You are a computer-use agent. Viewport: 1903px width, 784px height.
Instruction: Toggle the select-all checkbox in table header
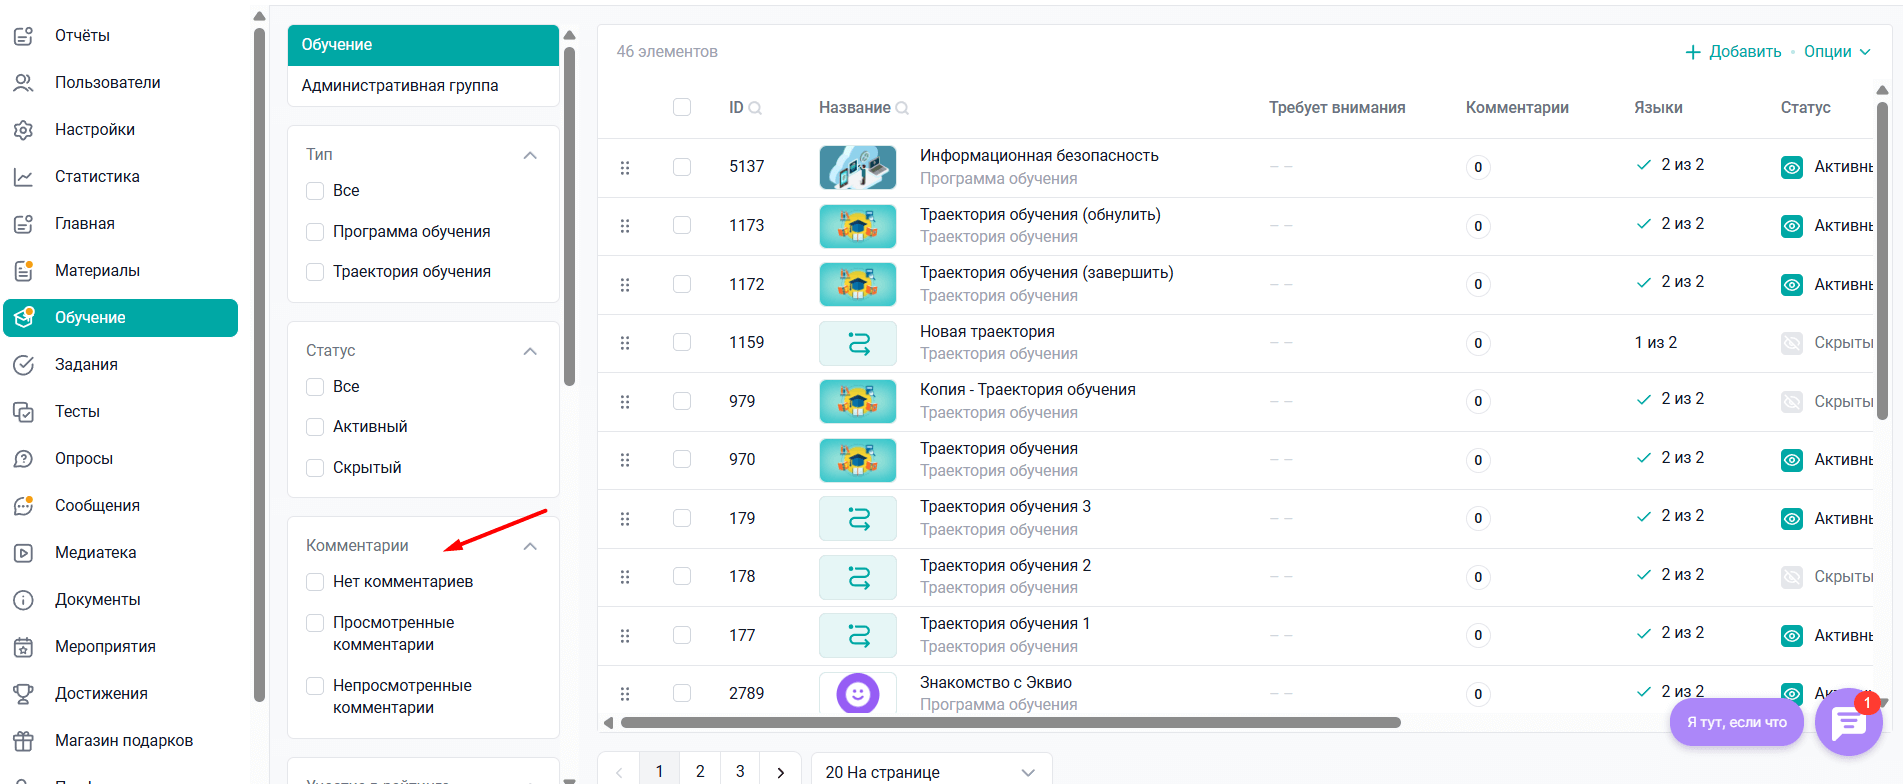coord(682,107)
